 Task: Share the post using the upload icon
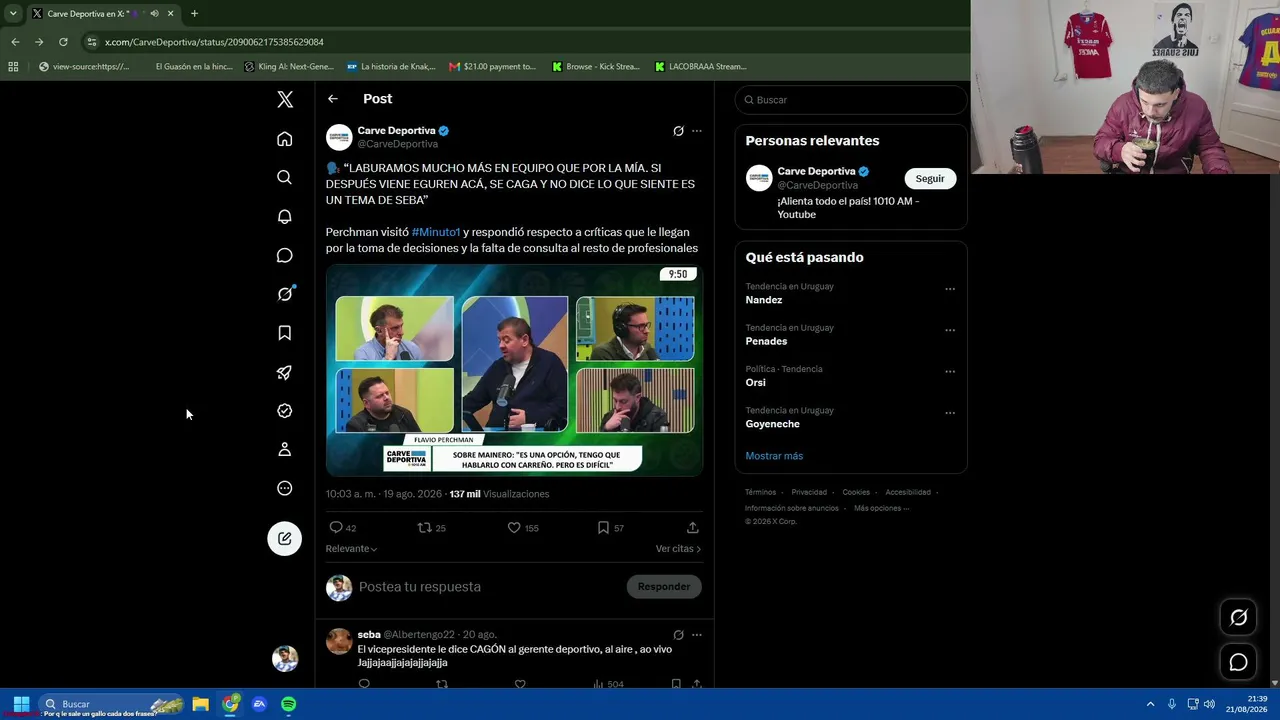click(693, 527)
